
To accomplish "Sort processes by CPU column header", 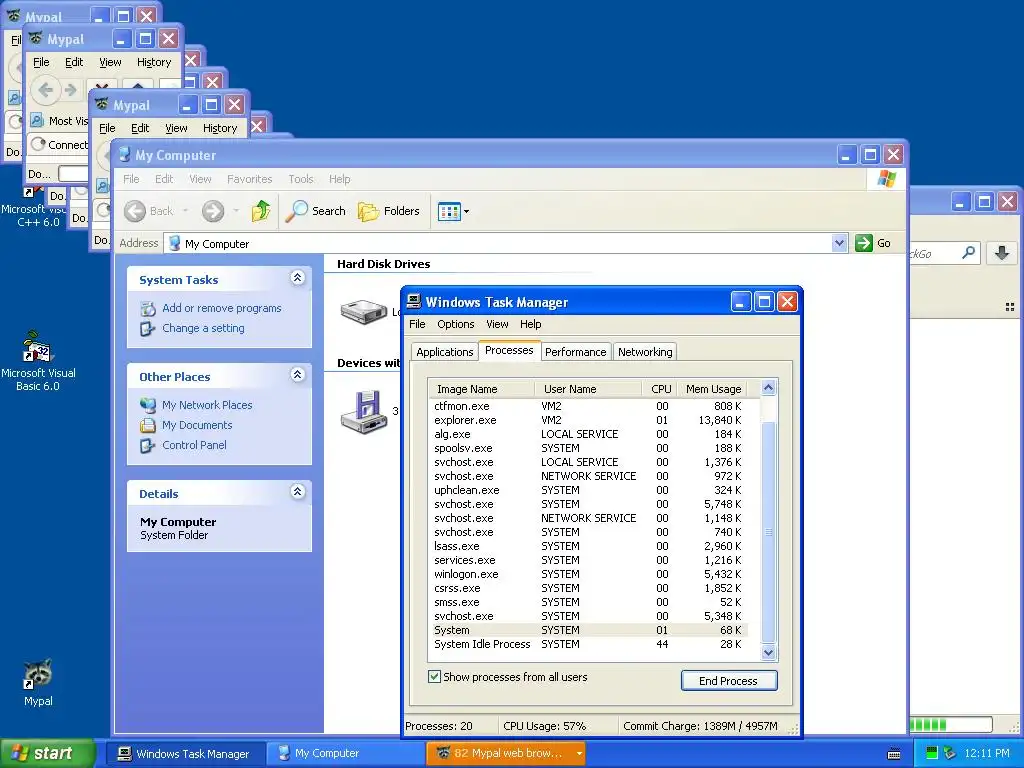I will click(660, 389).
